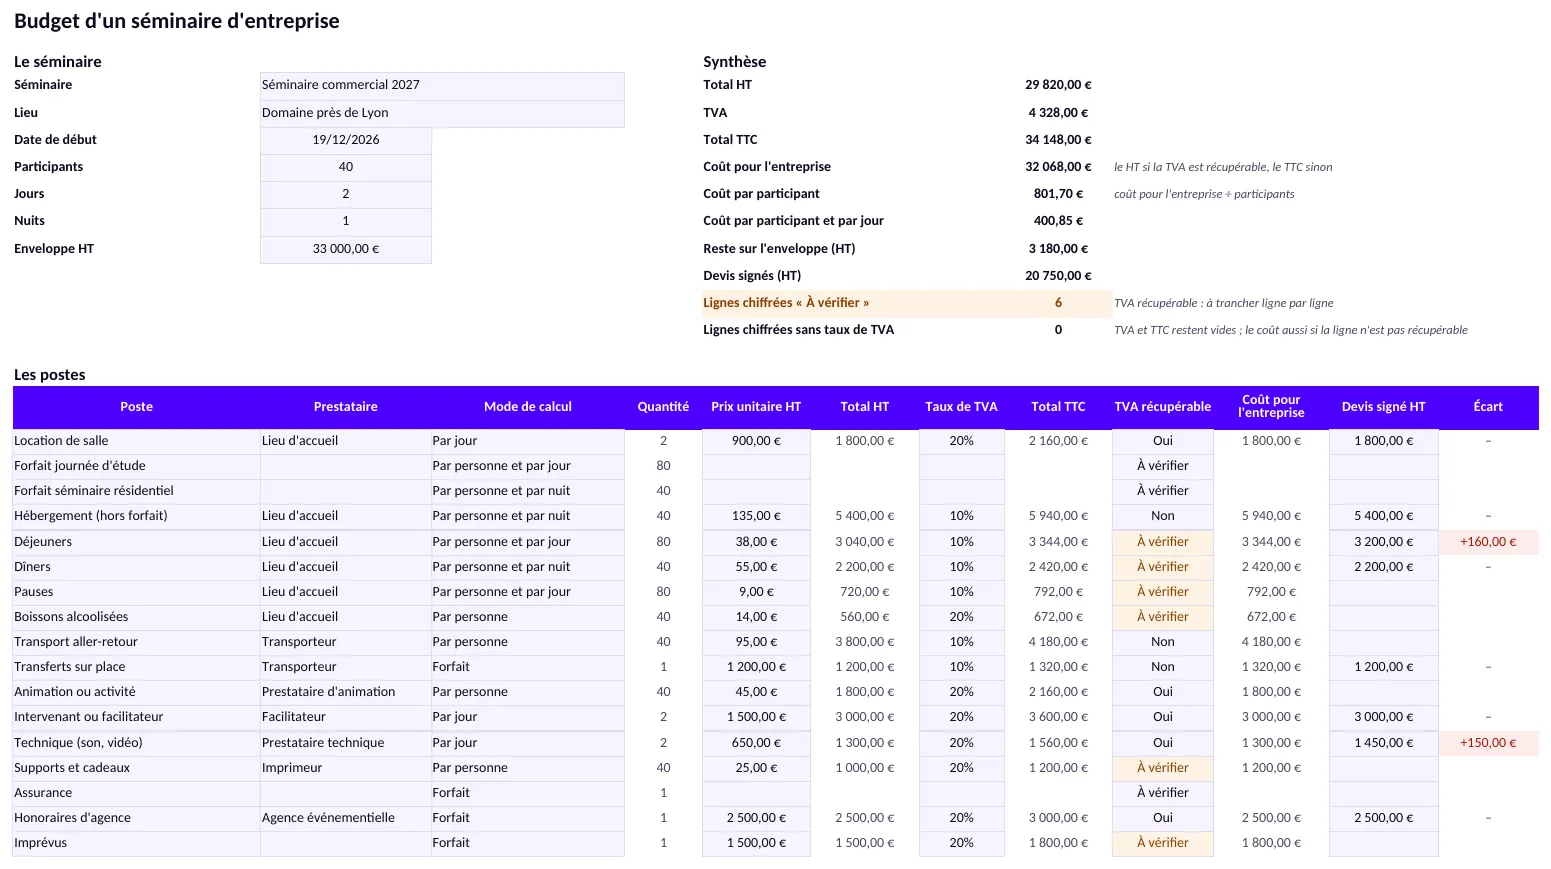Select Total HT 3 000,00 € for Intervenant
Viewport: 1551px width, 869px height.
tap(865, 717)
